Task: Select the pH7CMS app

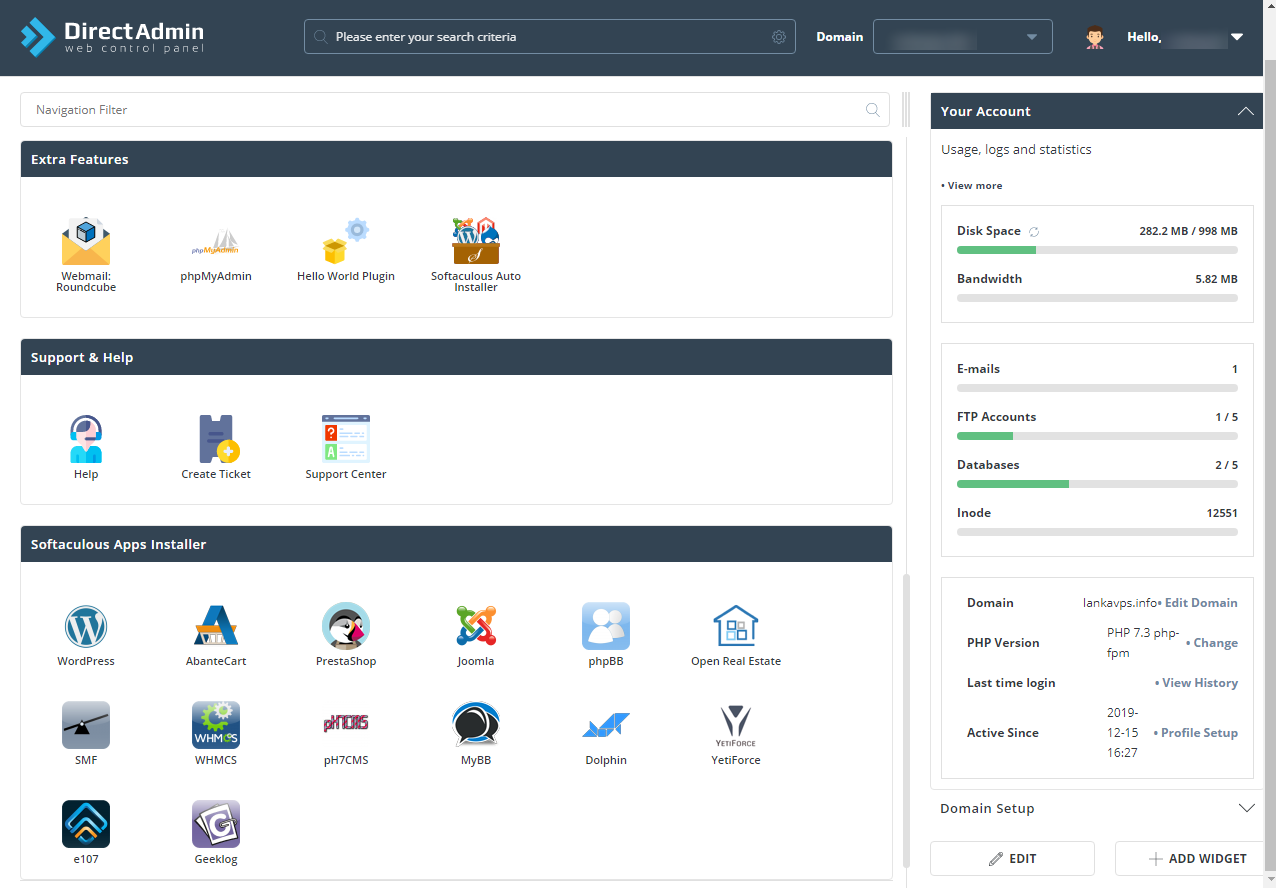Action: 346,733
